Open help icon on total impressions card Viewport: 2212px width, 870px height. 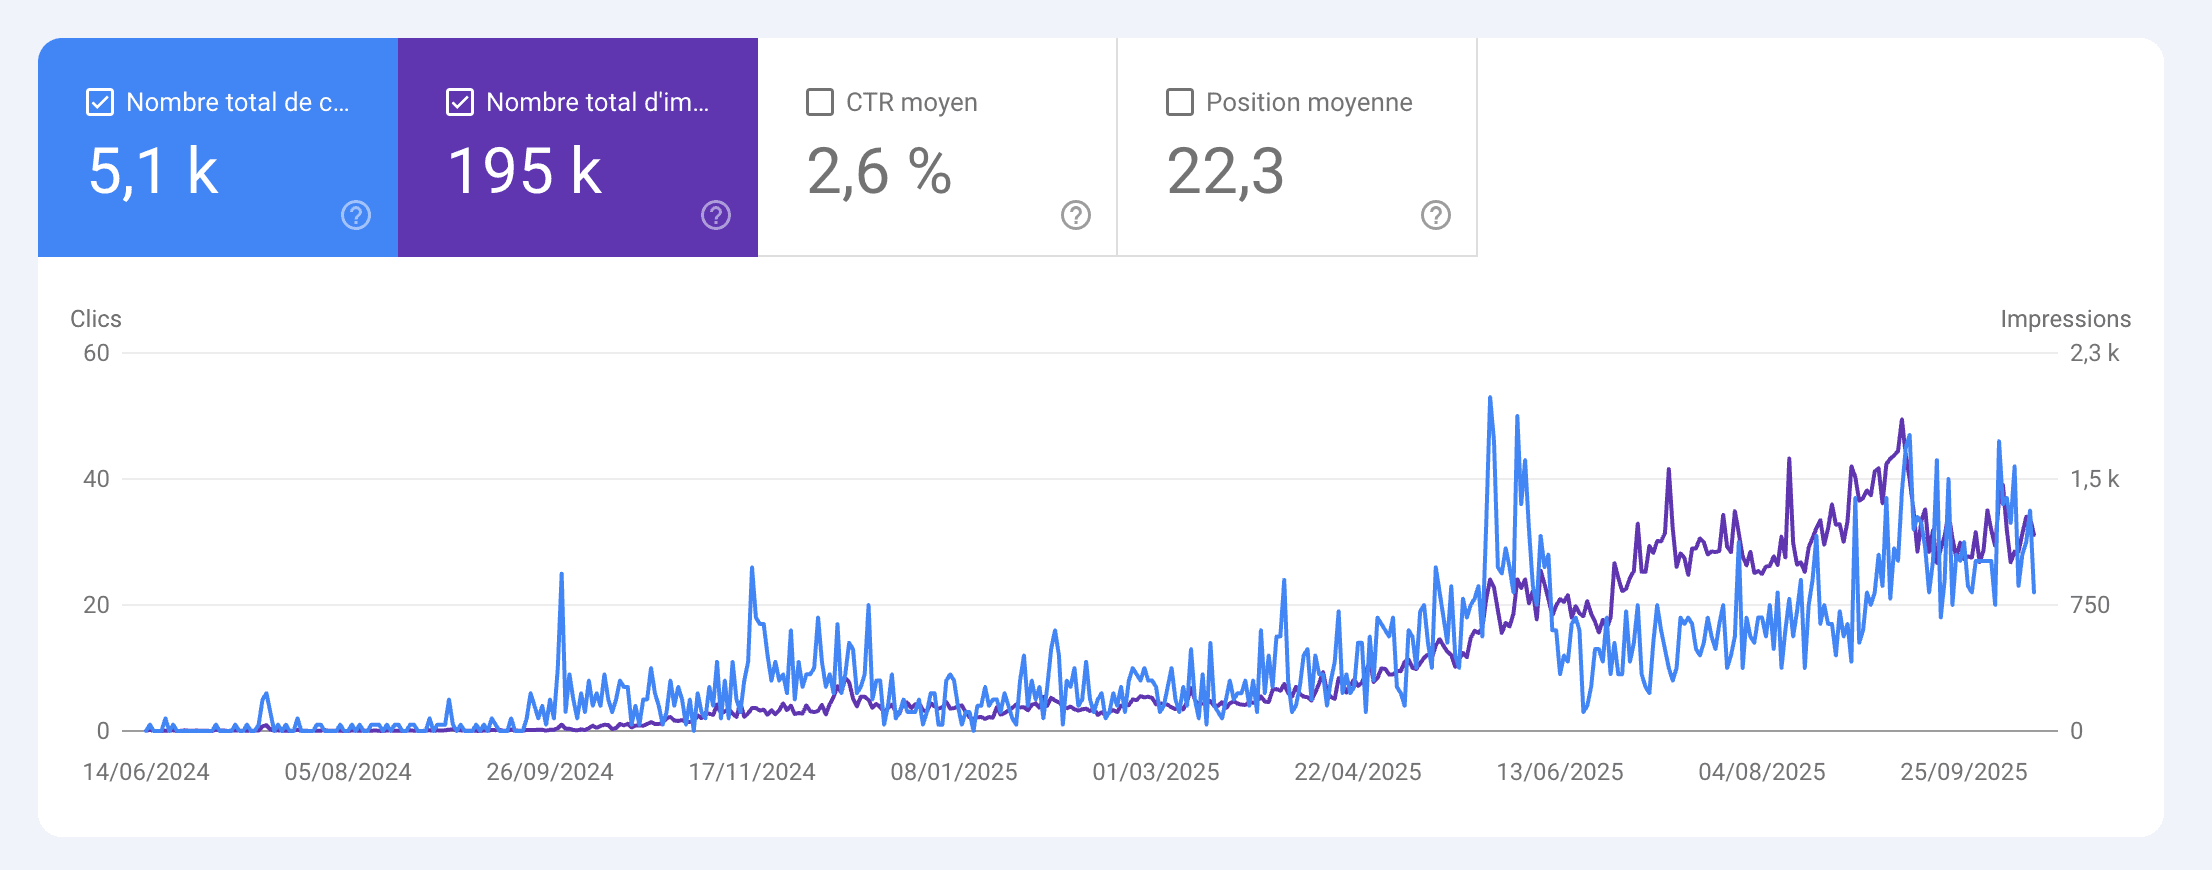point(716,215)
